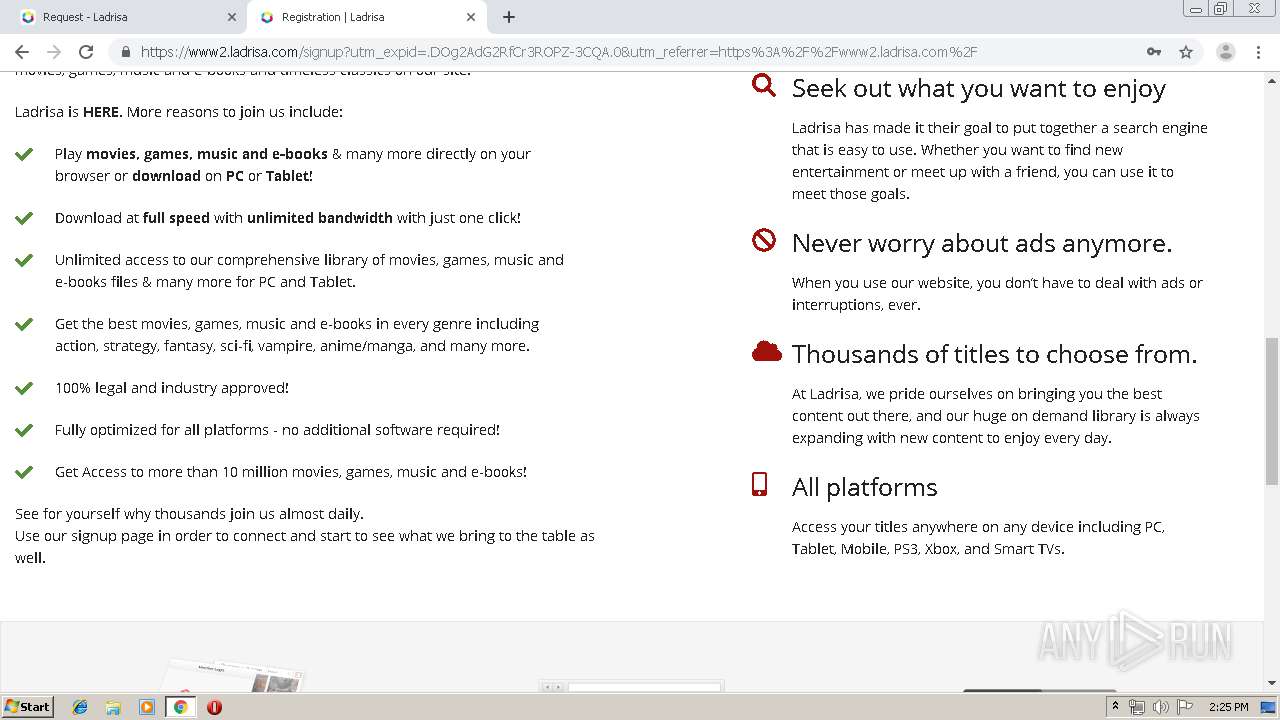The width and height of the screenshot is (1280, 720).
Task: Open the Chrome profile avatar
Action: 1225,52
